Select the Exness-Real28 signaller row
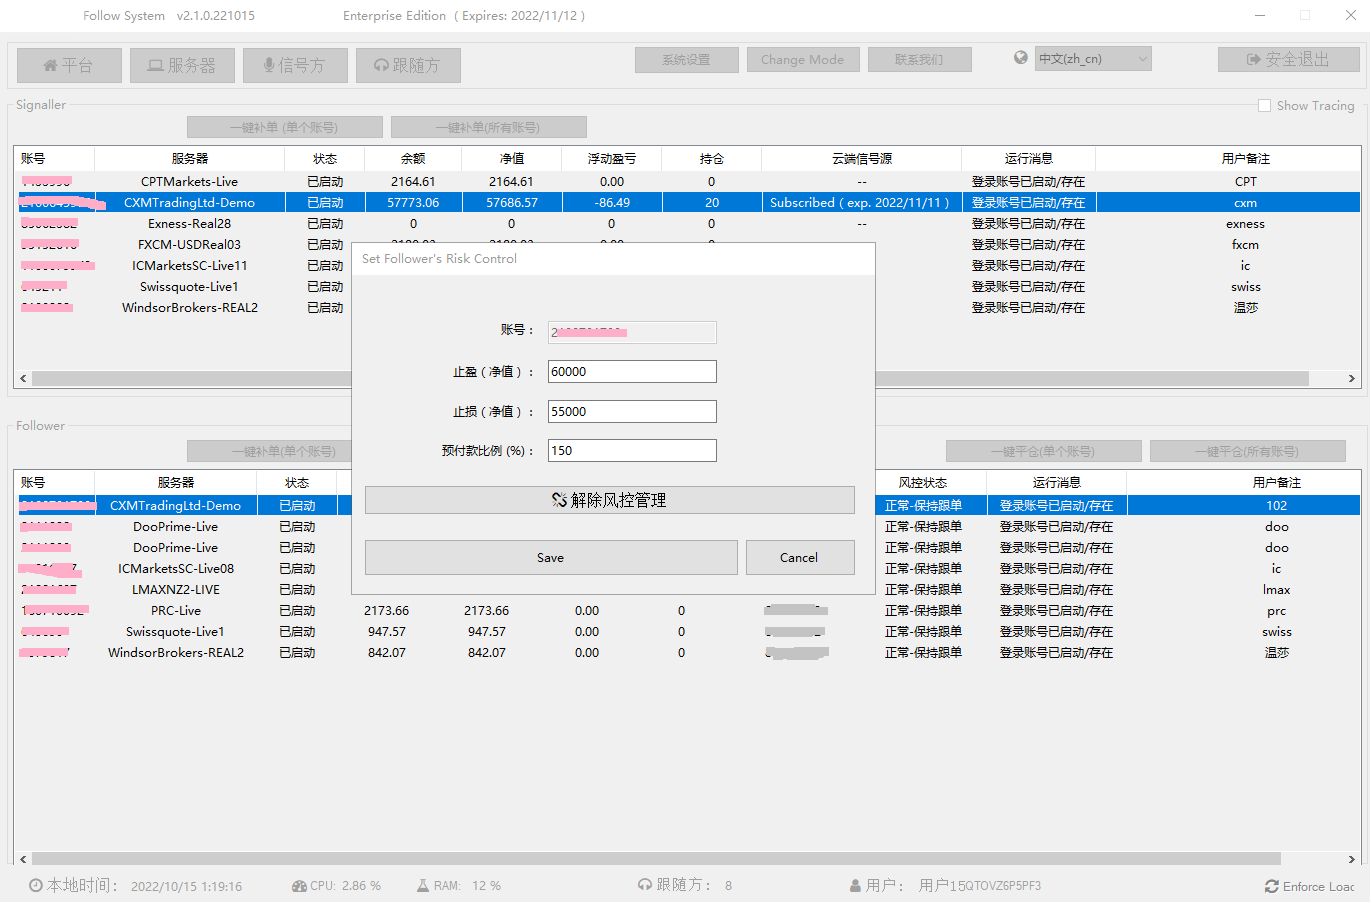This screenshot has height=902, width=1370. pyautogui.click(x=190, y=224)
